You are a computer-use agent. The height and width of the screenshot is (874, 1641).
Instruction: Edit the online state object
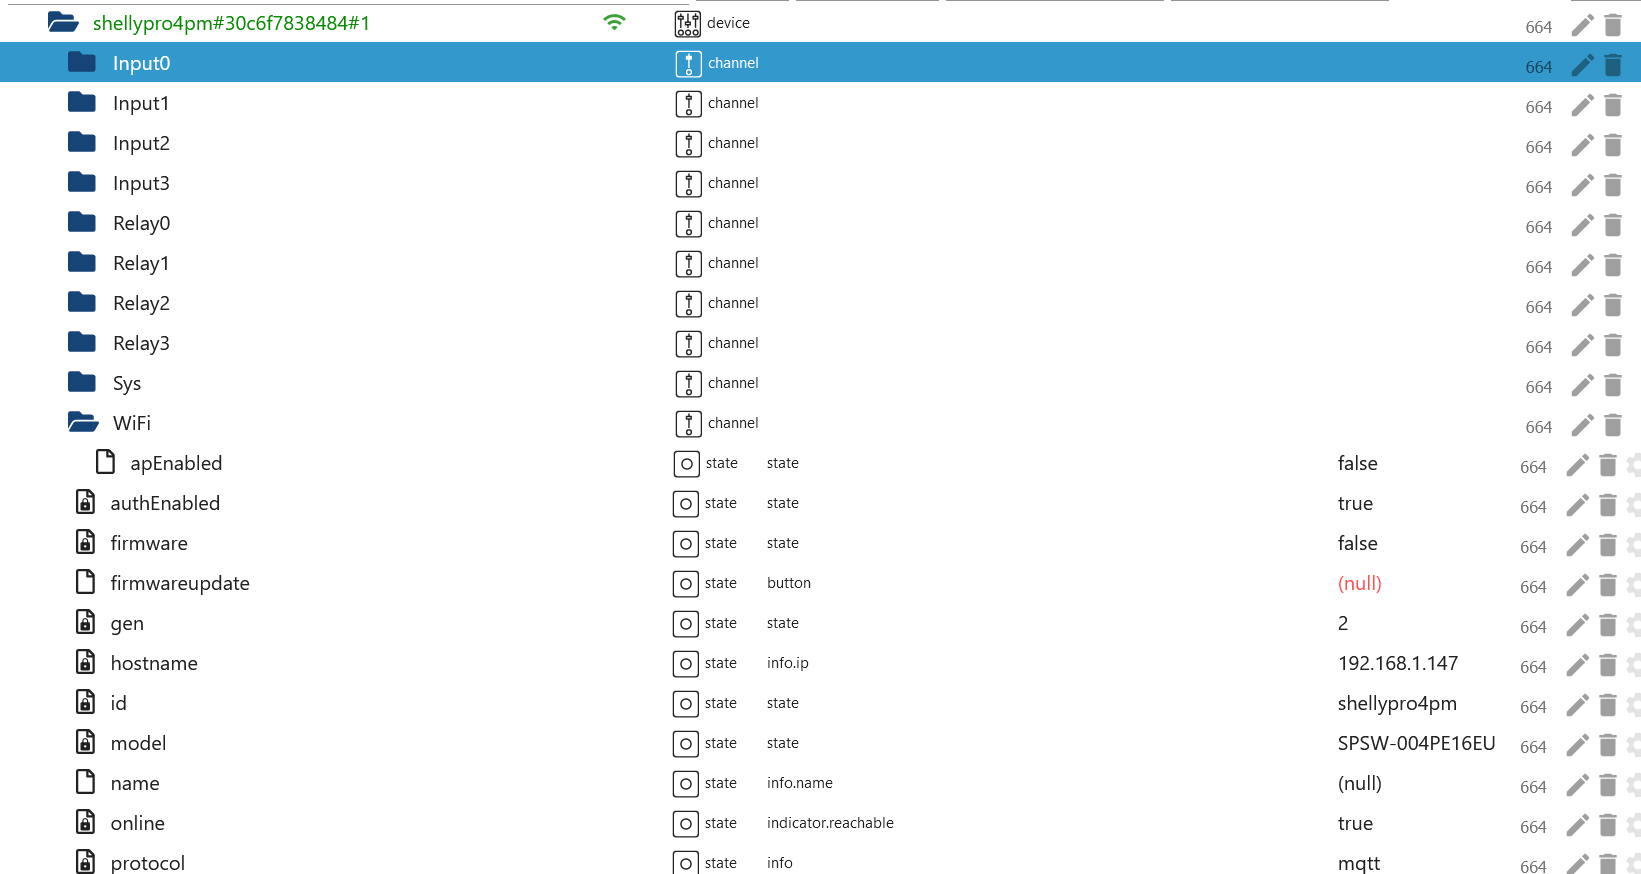click(1577, 825)
